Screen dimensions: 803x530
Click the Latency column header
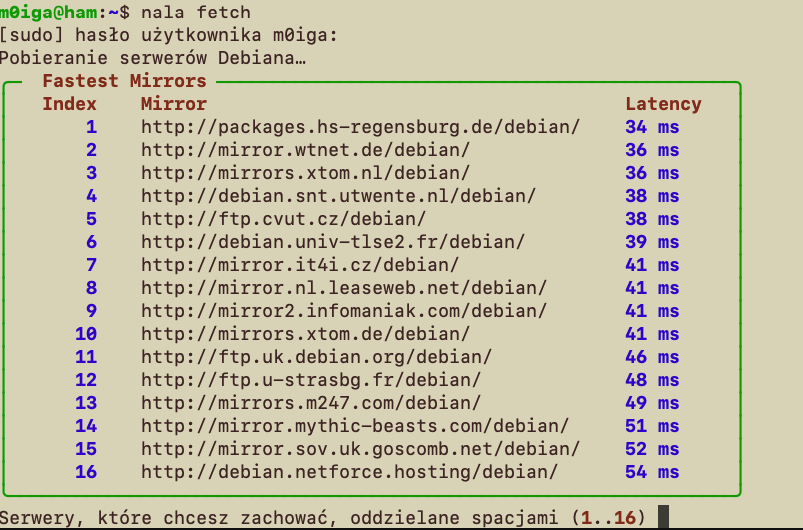tap(663, 104)
